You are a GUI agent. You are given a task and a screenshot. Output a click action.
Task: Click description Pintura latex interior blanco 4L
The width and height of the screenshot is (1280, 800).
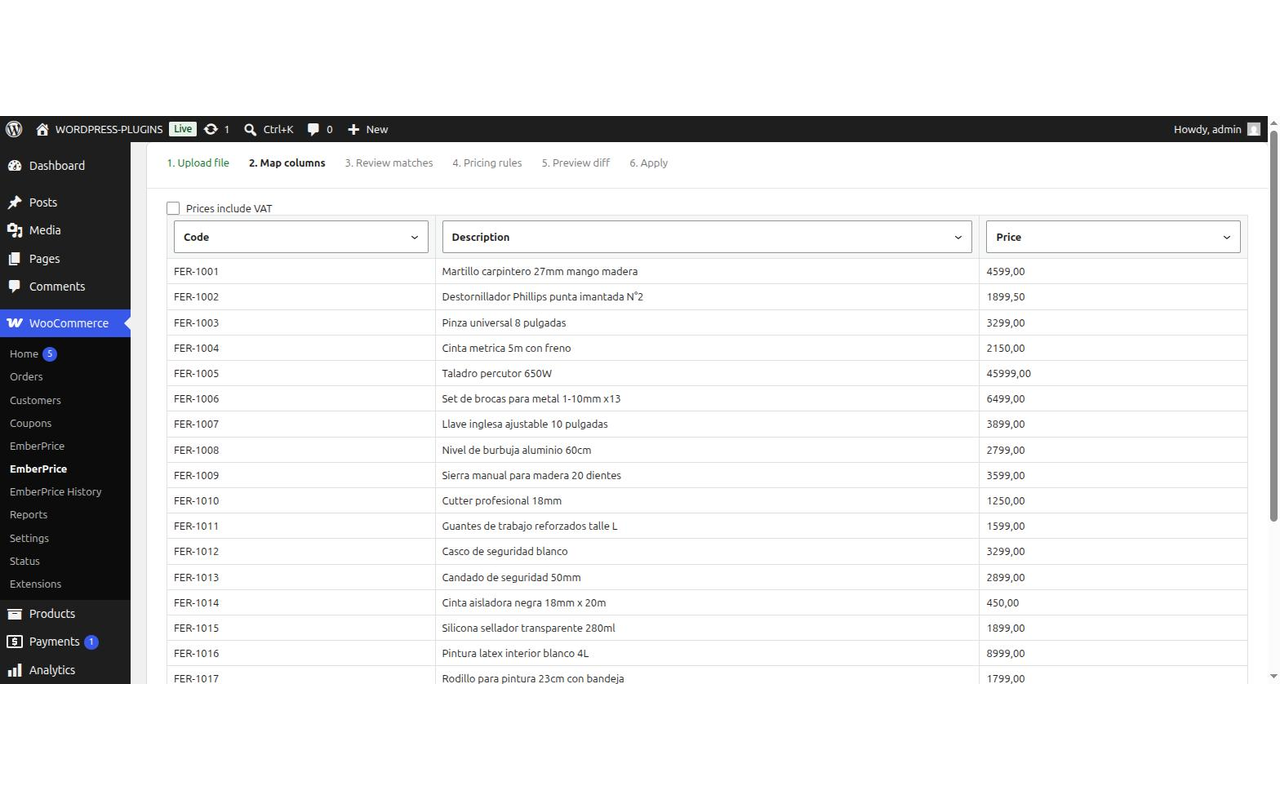tap(515, 654)
